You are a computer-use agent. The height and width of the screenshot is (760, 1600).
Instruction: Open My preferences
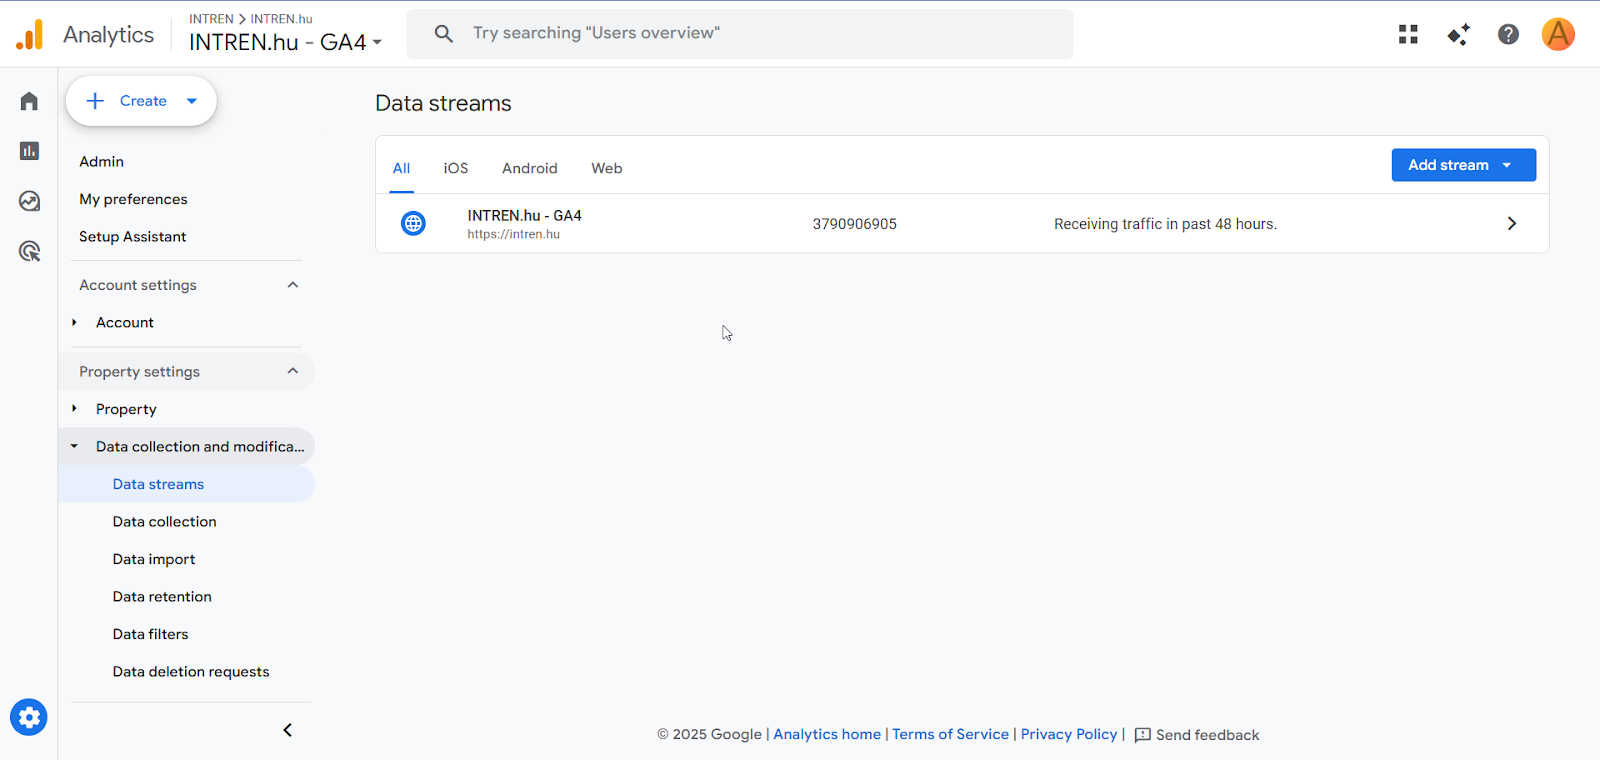coord(133,199)
